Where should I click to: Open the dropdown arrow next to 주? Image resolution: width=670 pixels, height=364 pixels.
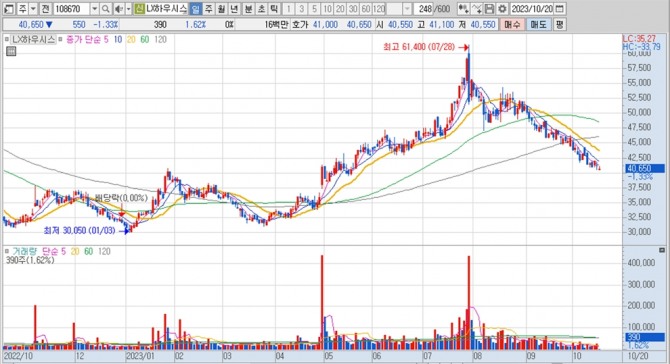33,9
